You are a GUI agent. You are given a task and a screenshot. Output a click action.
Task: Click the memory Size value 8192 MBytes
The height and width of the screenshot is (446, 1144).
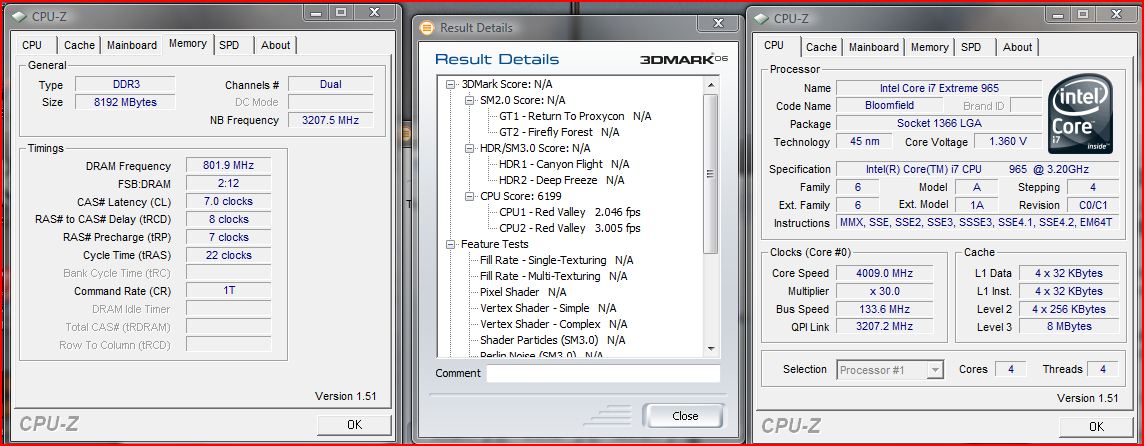point(125,102)
